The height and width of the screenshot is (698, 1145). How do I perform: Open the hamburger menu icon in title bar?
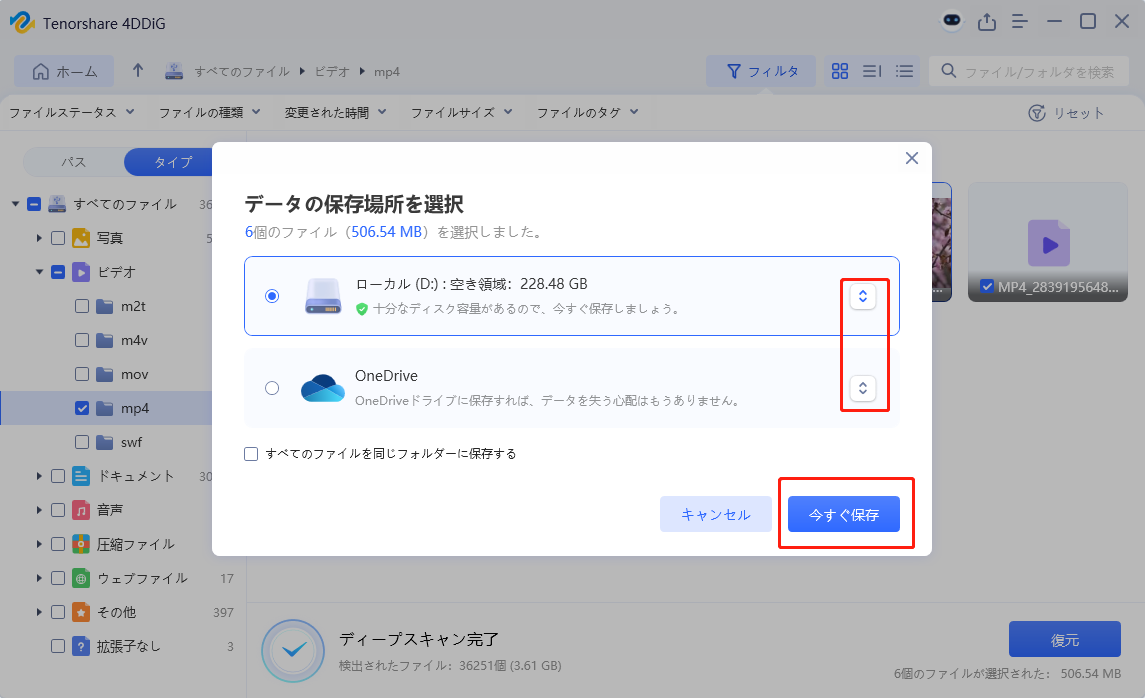point(1020,22)
